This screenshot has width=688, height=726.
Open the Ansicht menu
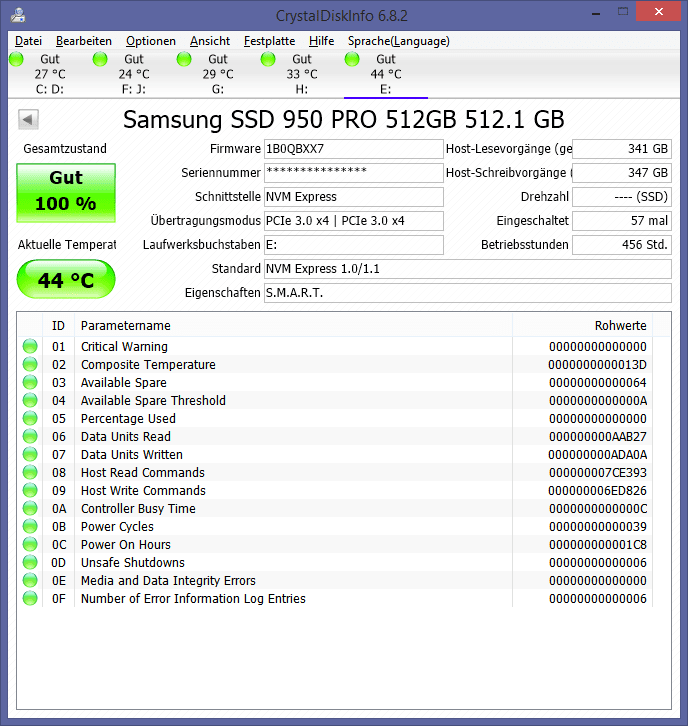210,41
